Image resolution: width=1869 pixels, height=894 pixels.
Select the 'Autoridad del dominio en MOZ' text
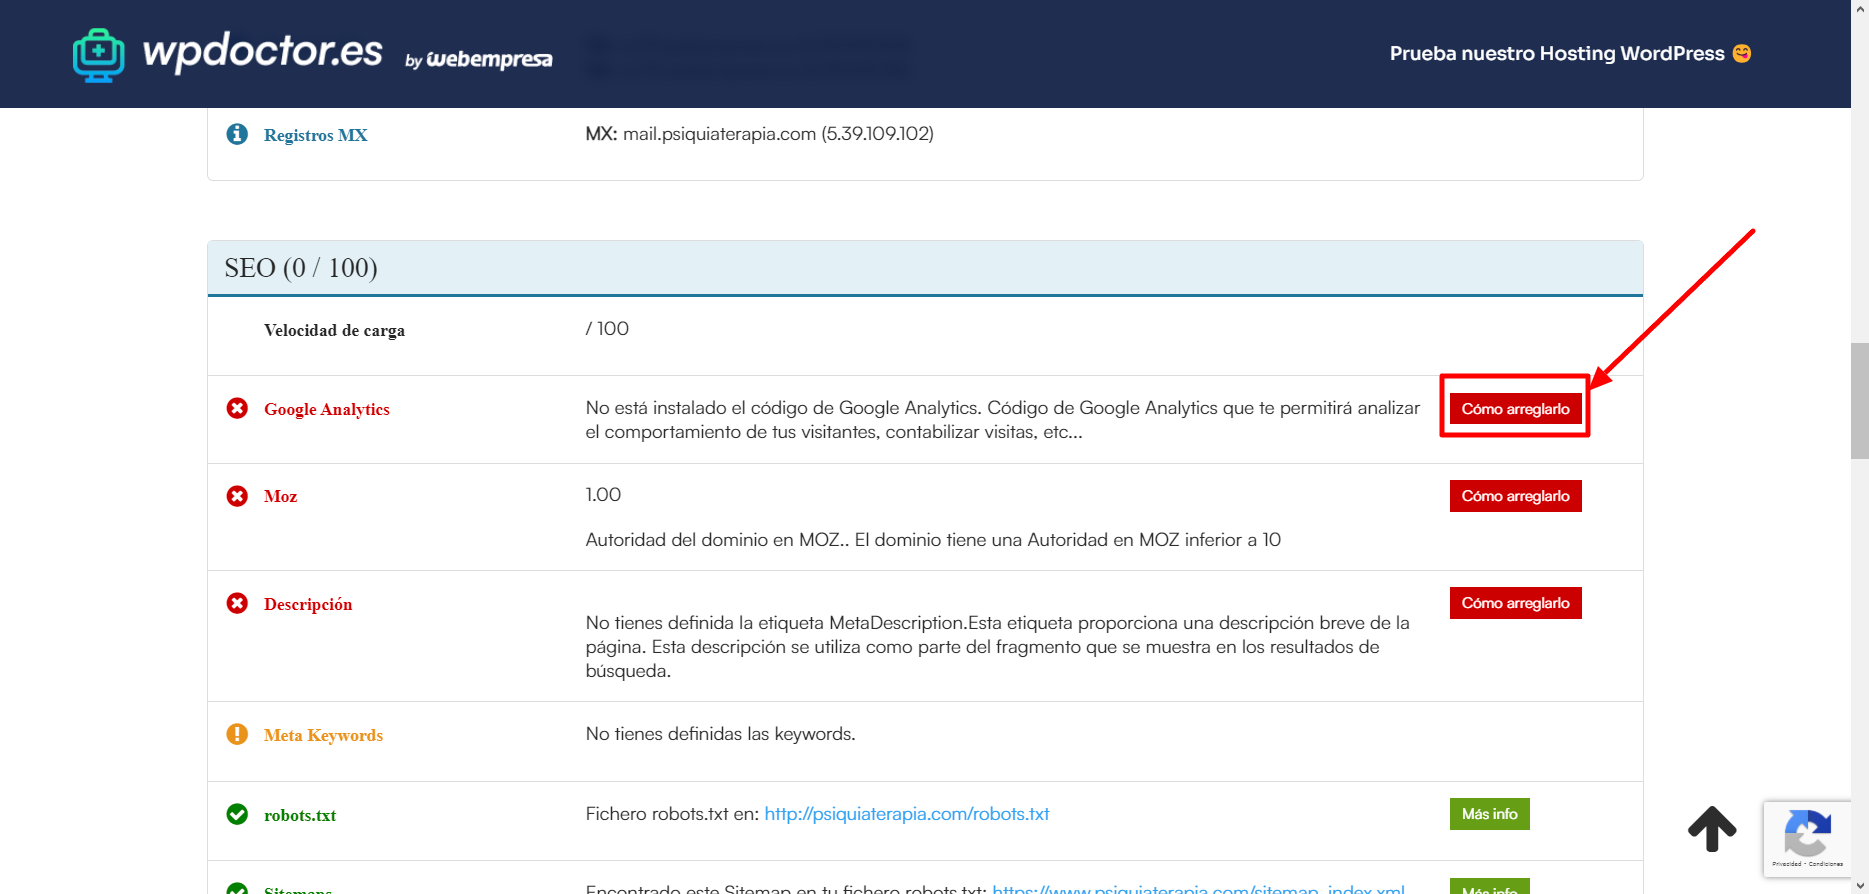coord(933,540)
